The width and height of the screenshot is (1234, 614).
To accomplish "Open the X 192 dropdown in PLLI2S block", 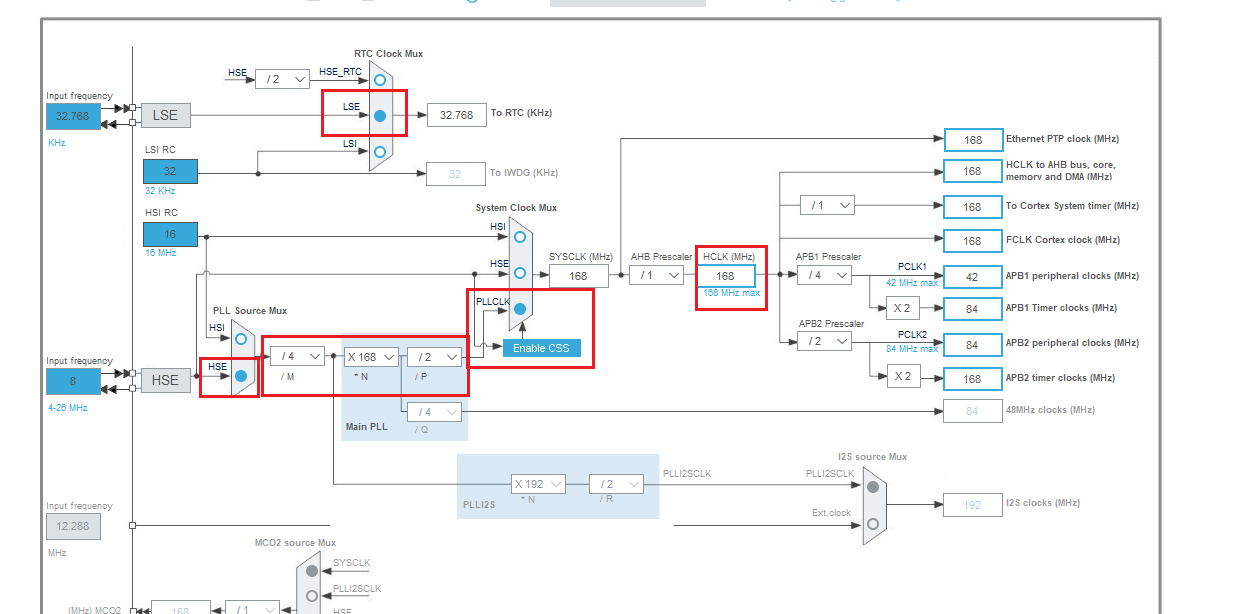I will point(538,483).
